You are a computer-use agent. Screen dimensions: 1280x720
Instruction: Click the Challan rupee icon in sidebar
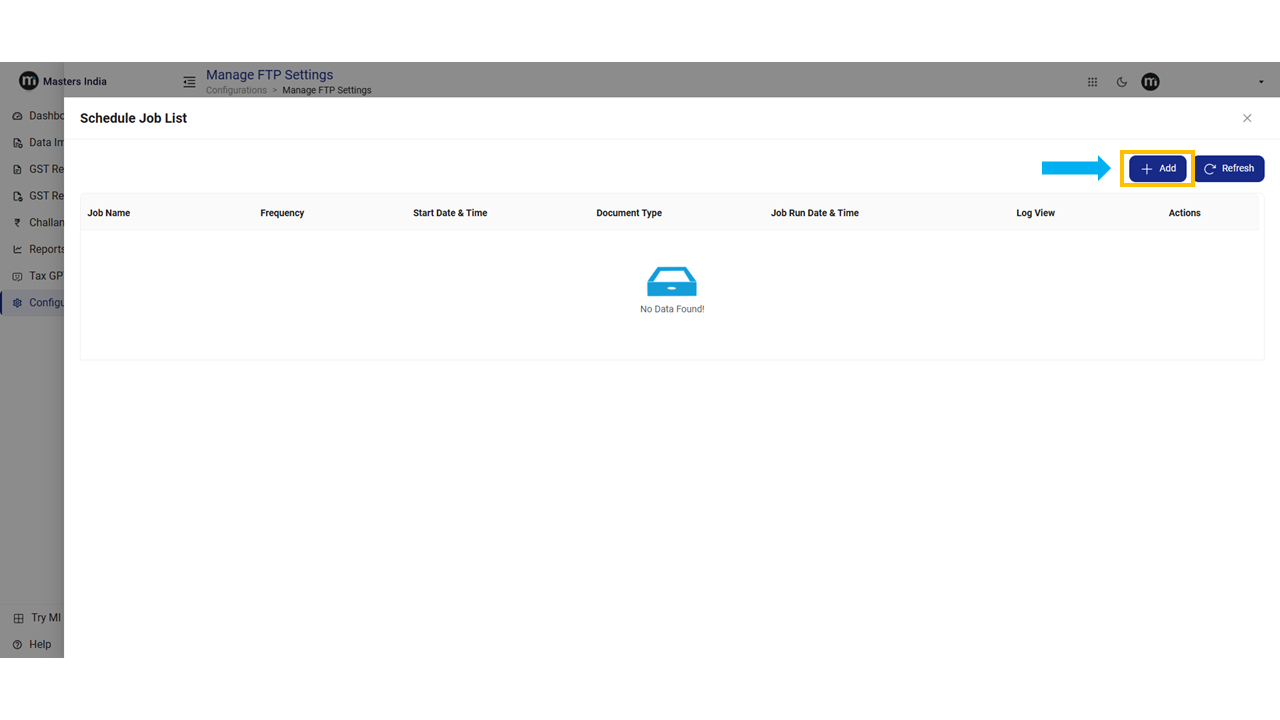click(18, 223)
